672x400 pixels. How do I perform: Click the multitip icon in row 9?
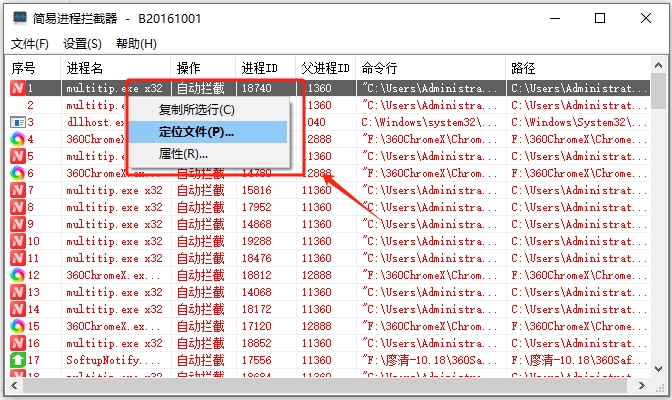coord(18,224)
